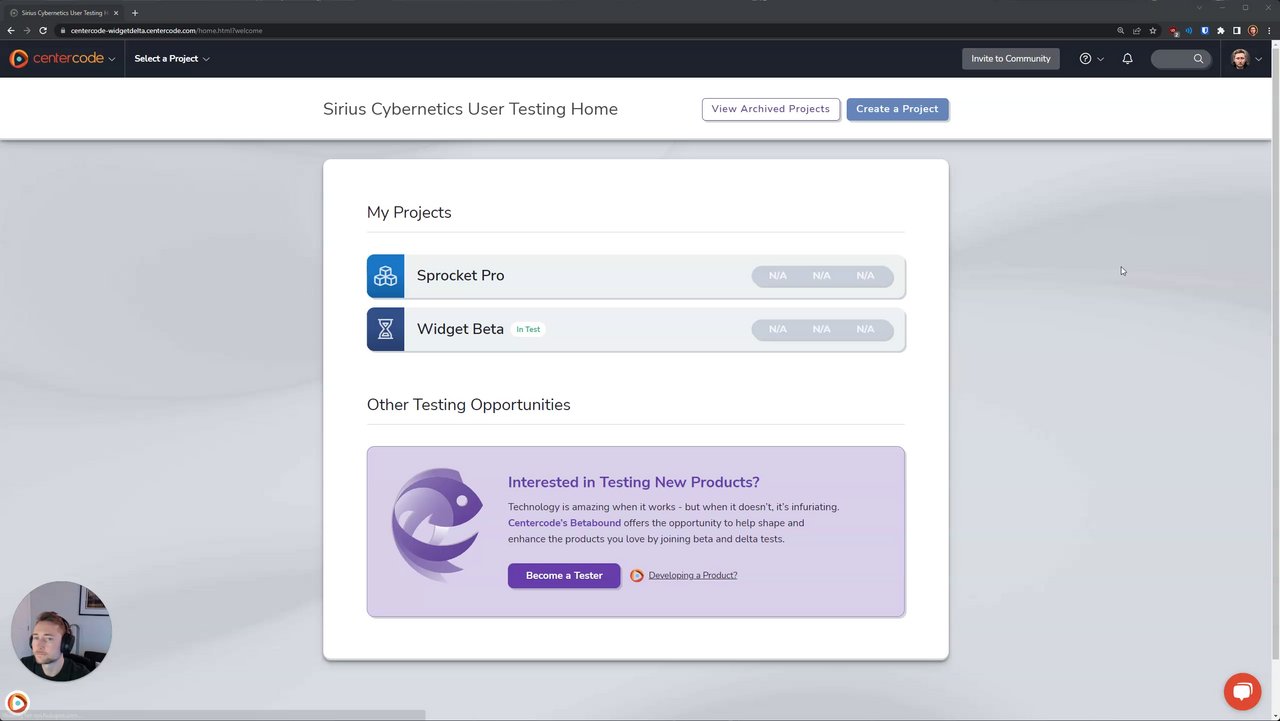
Task: Follow the Centercode's Betabound link
Action: point(564,523)
